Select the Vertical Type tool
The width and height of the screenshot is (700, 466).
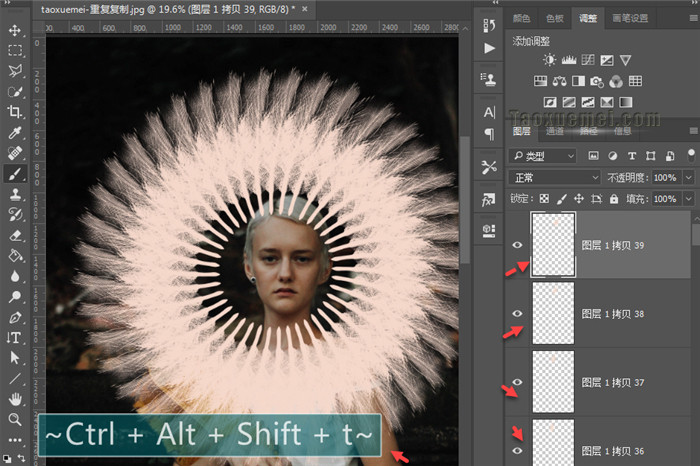tap(15, 338)
